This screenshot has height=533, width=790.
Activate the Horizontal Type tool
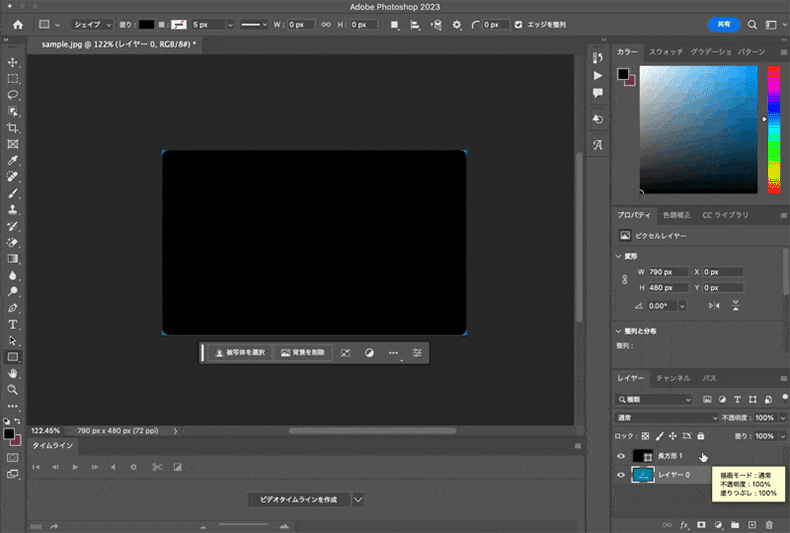pos(13,324)
